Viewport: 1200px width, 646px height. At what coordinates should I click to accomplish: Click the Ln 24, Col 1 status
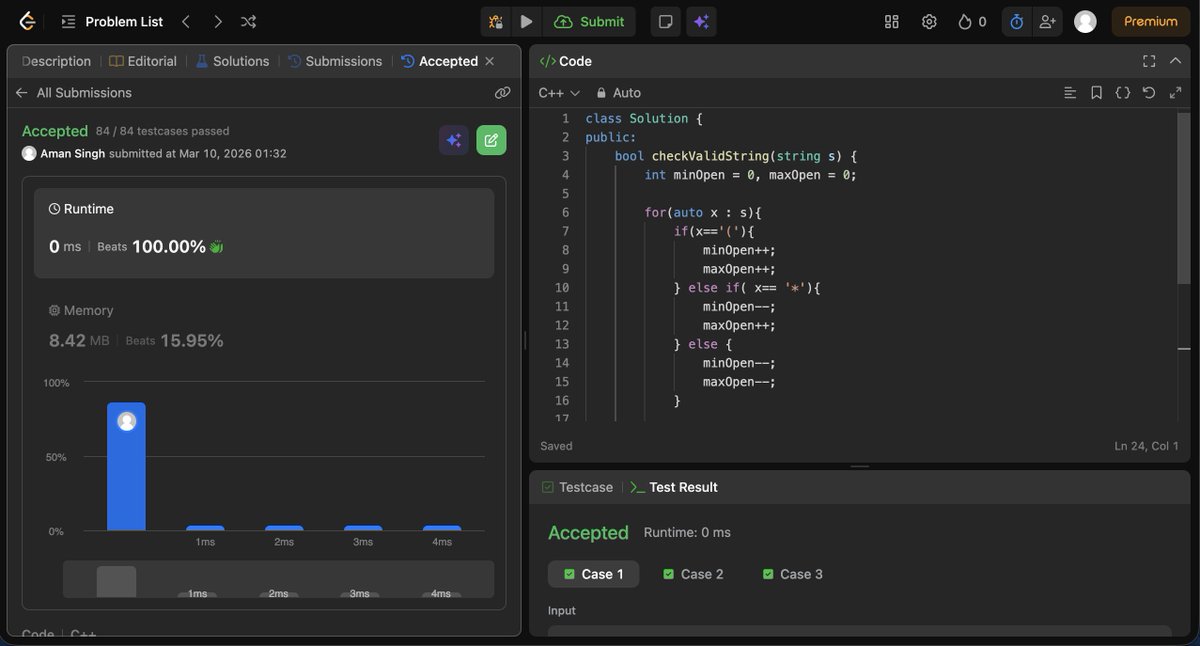(x=1146, y=446)
